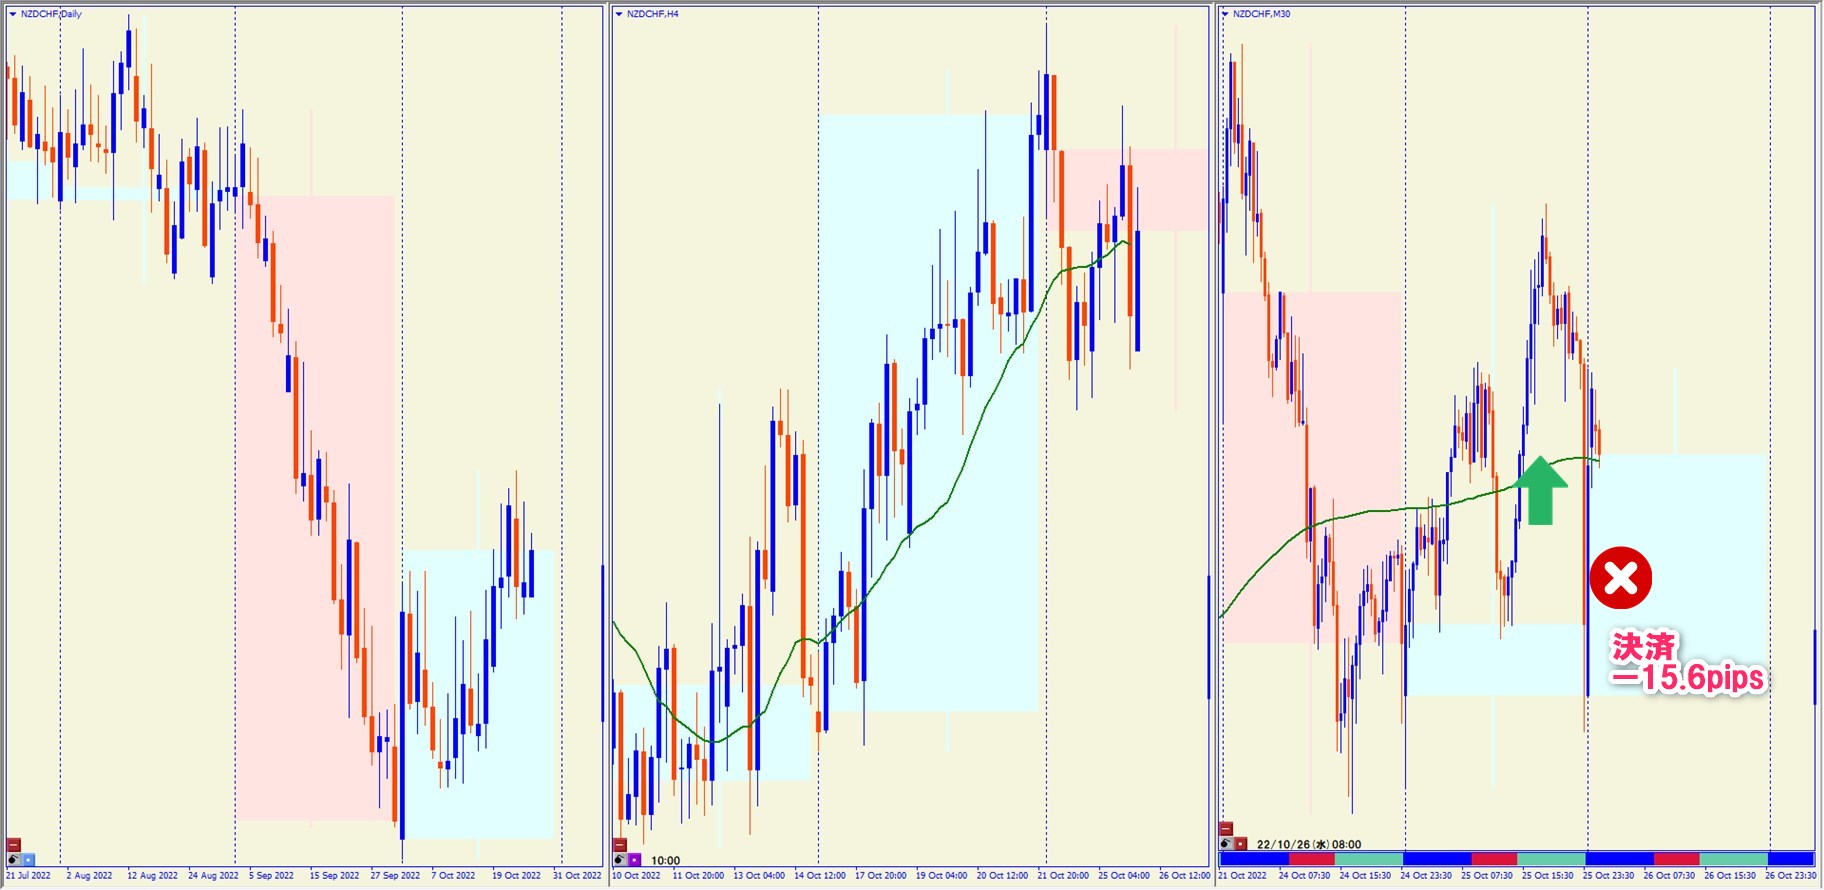This screenshot has height=890, width=1824.
Task: Click red minus icon in Daily chart
Action: (14, 844)
